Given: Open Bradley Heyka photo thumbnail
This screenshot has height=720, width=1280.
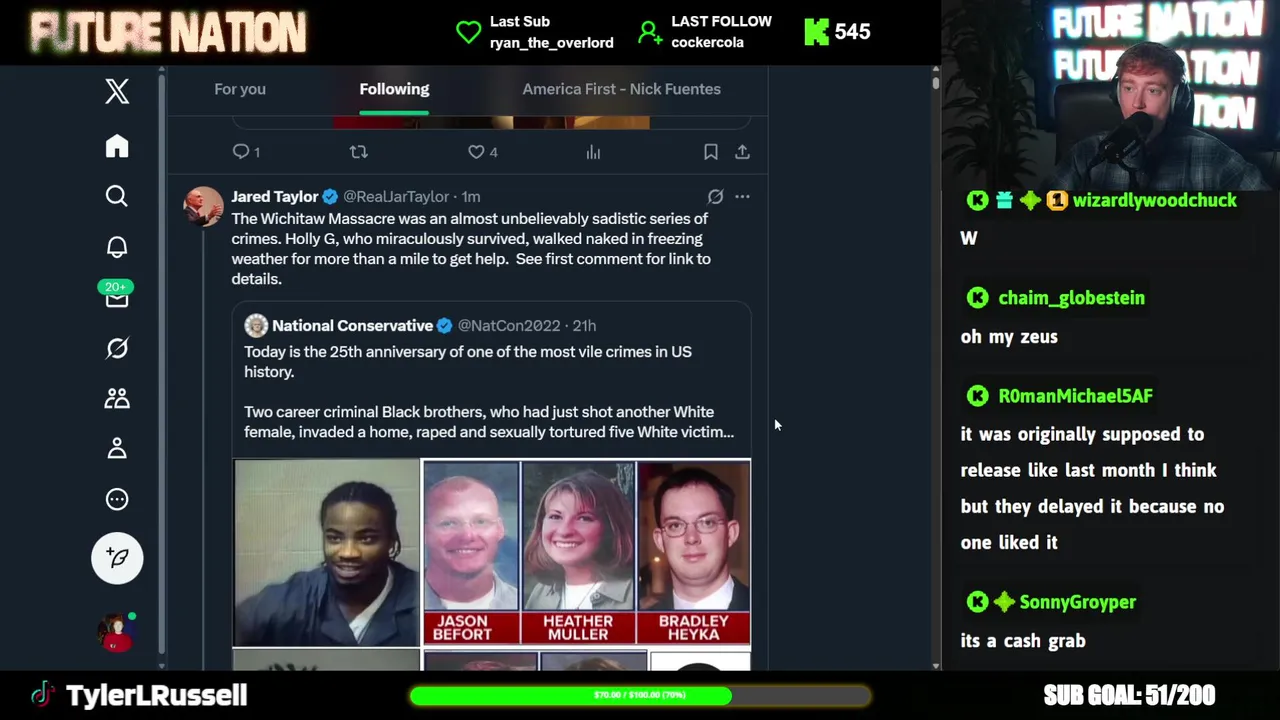Looking at the screenshot, I should [x=694, y=552].
